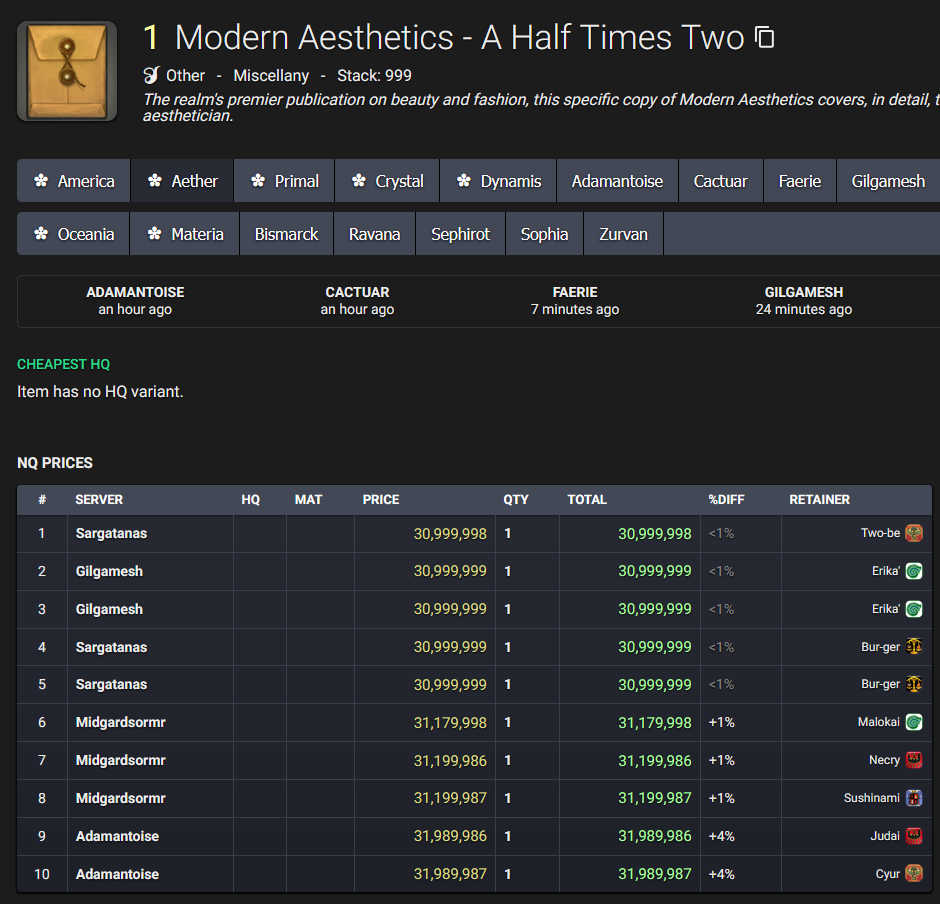Click the TOTAL column header
Viewport: 940px width, 904px height.
point(587,499)
